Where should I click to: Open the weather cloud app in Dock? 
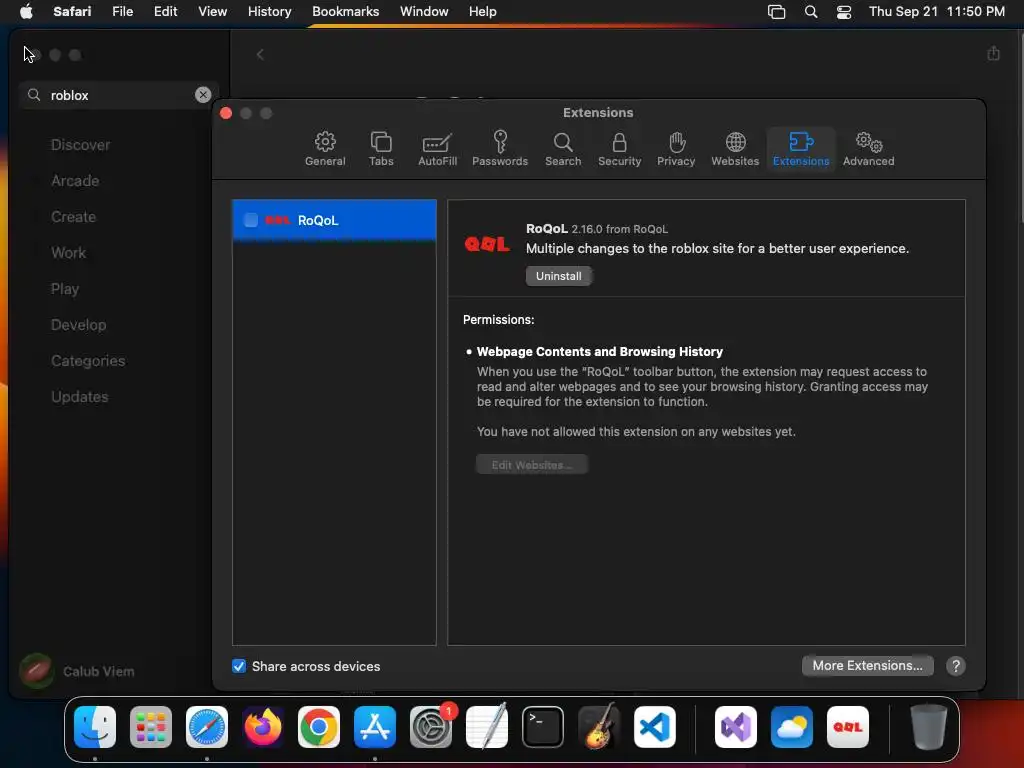click(x=792, y=727)
